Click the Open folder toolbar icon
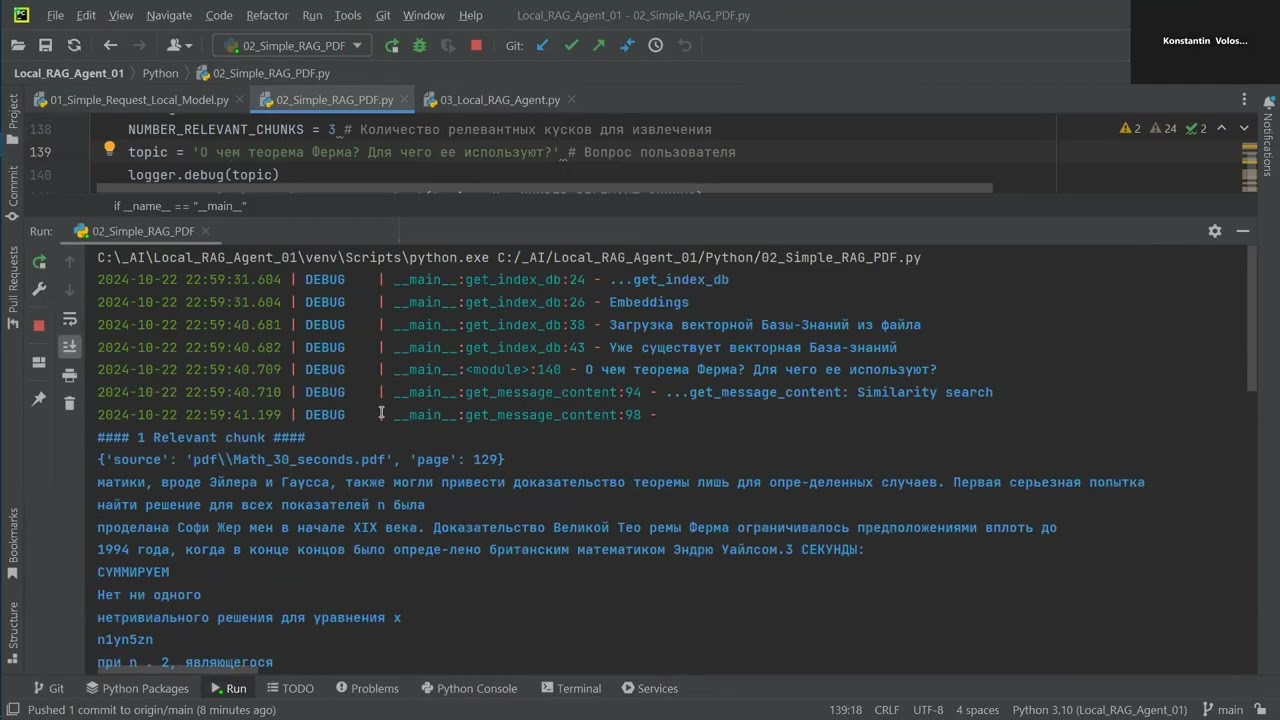The width and height of the screenshot is (1280, 720). click(18, 45)
